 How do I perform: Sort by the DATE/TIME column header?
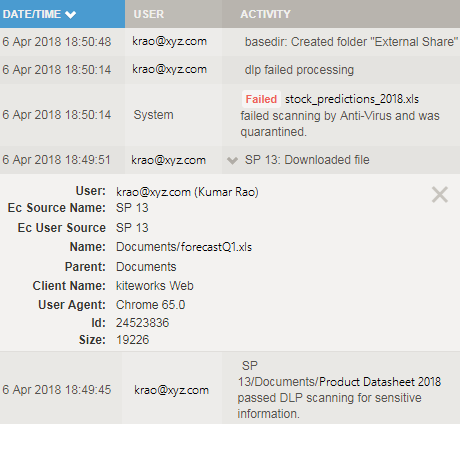tap(62, 14)
